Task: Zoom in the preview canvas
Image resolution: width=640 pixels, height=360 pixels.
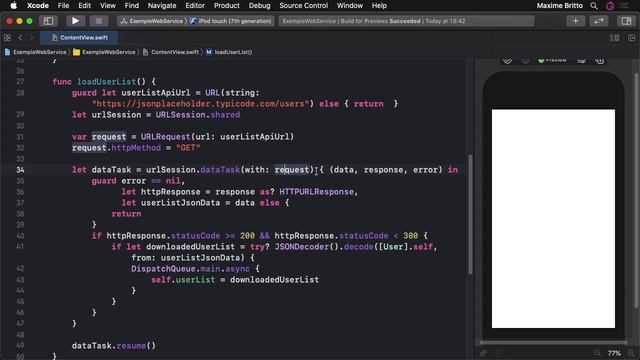Action: 632,353
